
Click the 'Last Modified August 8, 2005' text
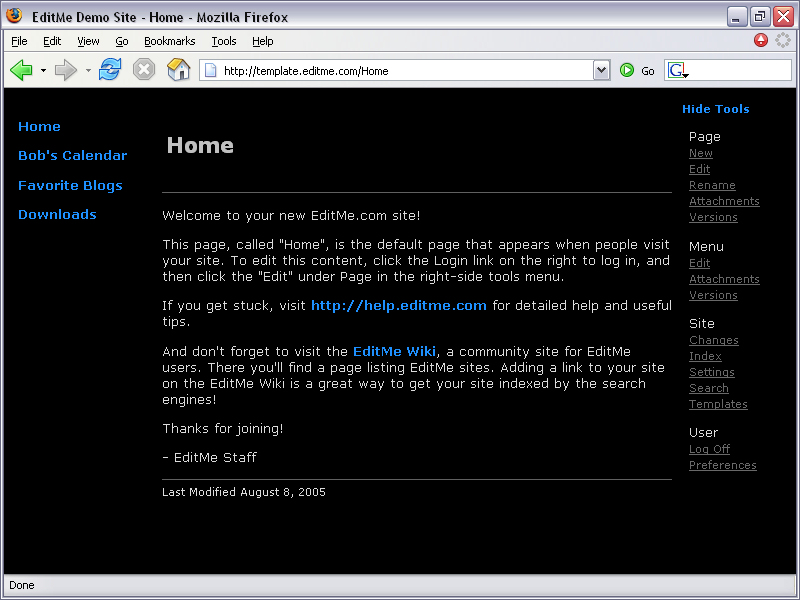click(x=244, y=492)
